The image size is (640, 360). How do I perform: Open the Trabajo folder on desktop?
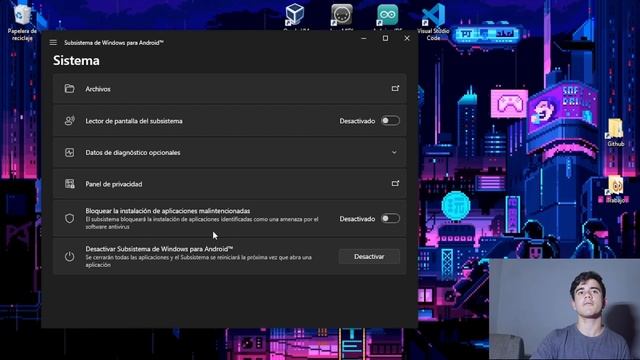(x=615, y=189)
